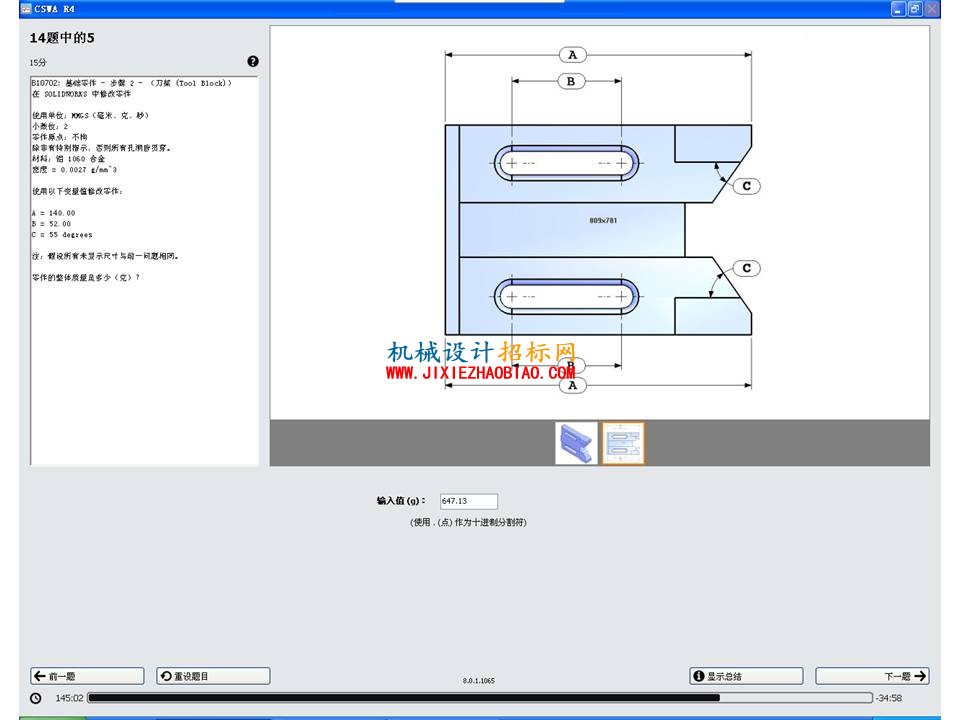
Task: Select the top view drawing thumbnail
Action: tap(623, 443)
